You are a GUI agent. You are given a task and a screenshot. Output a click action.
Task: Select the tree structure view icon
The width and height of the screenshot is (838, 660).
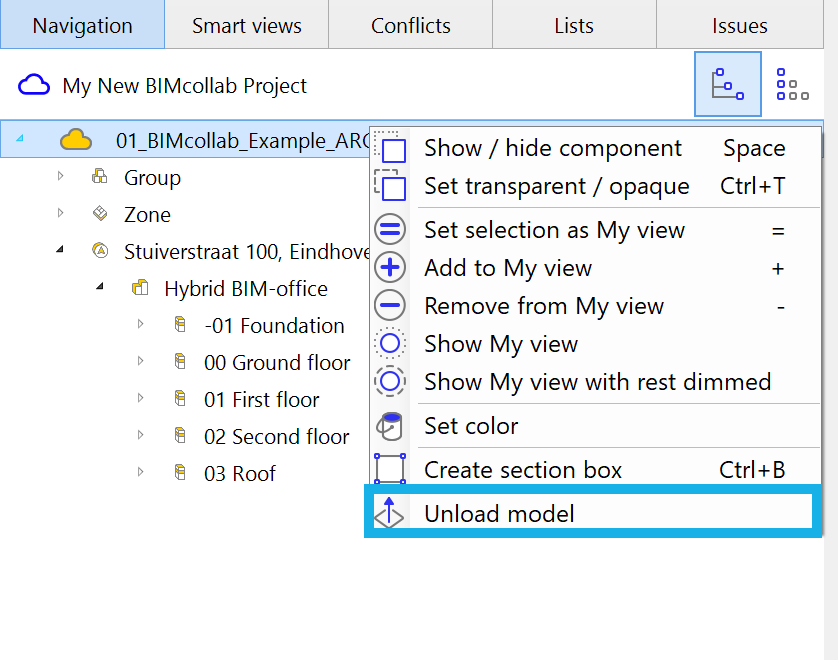coord(727,84)
